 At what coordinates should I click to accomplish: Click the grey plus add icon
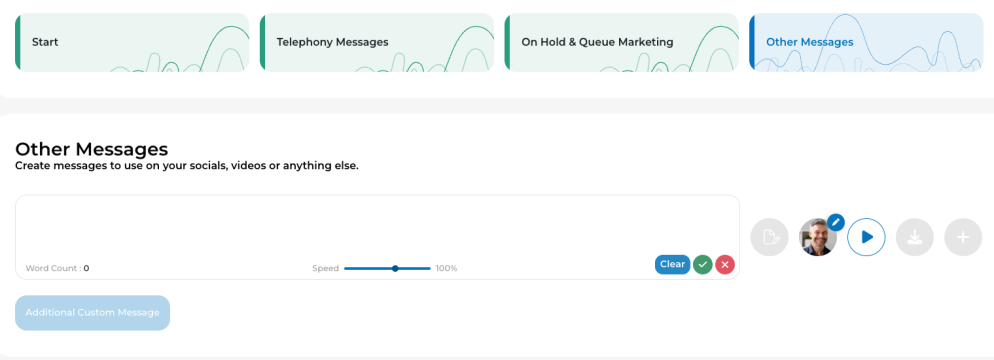click(963, 237)
